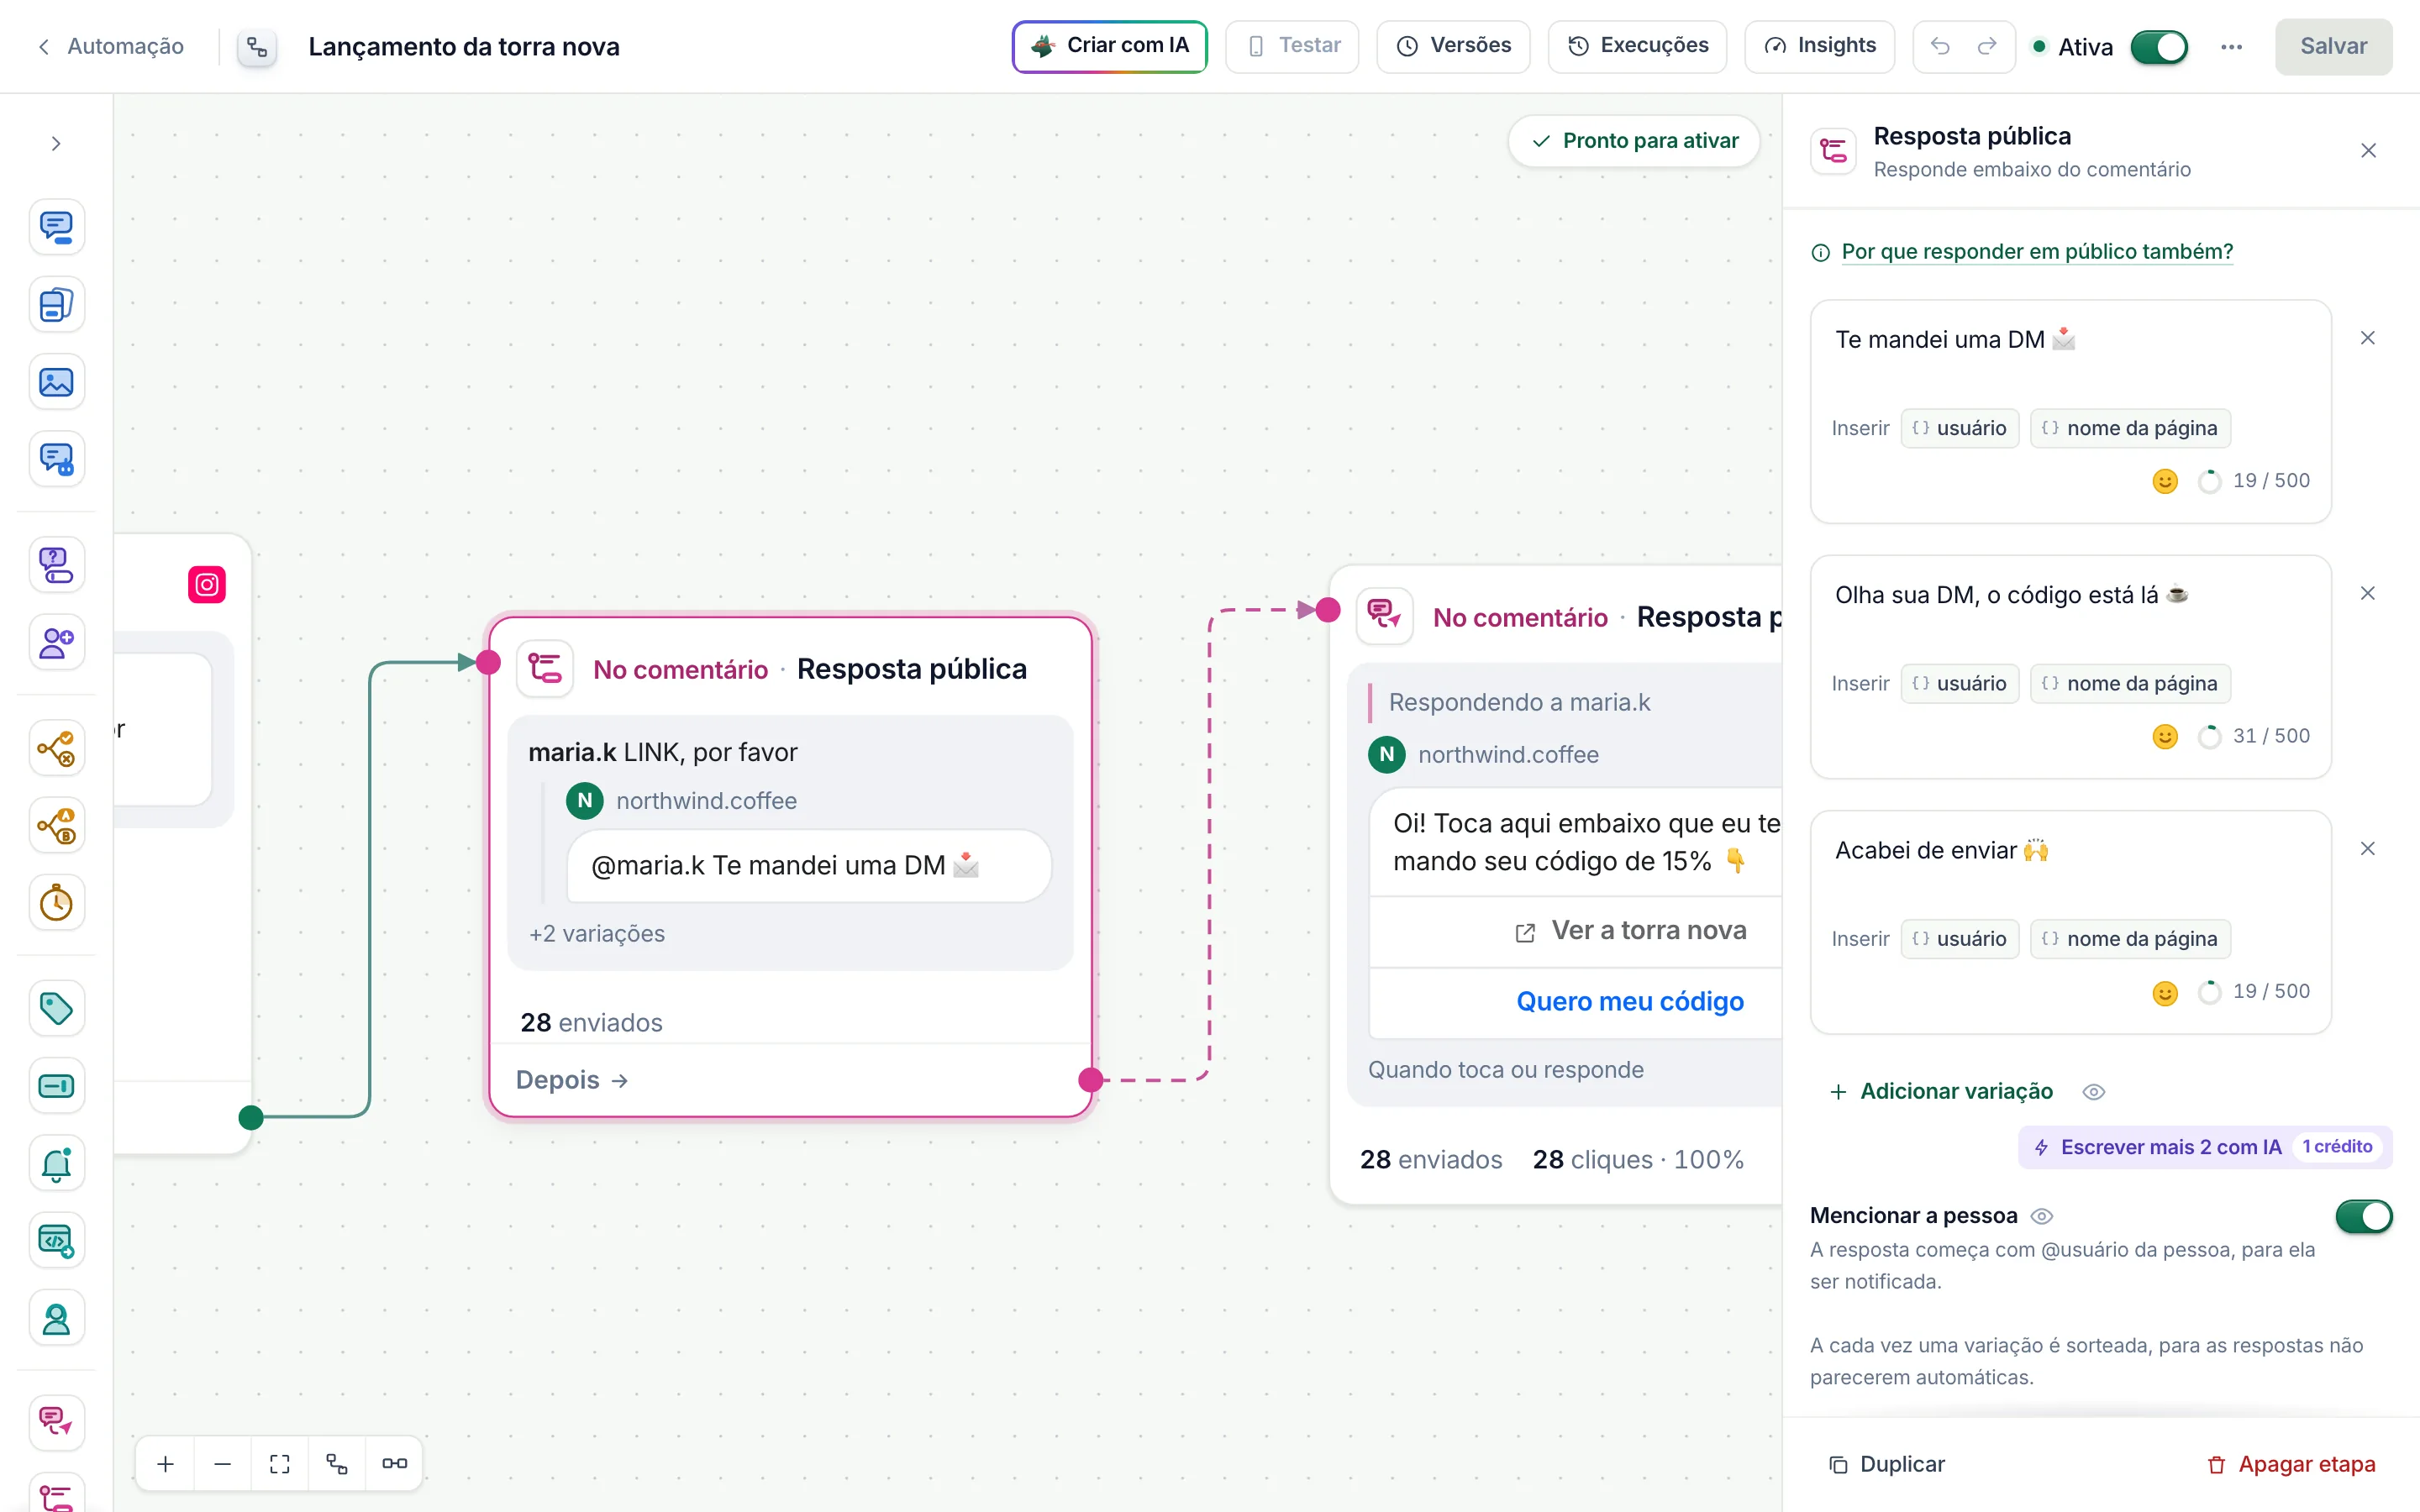Select the add-people icon in sidebar
Viewport: 2420px width, 1512px height.
56,642
